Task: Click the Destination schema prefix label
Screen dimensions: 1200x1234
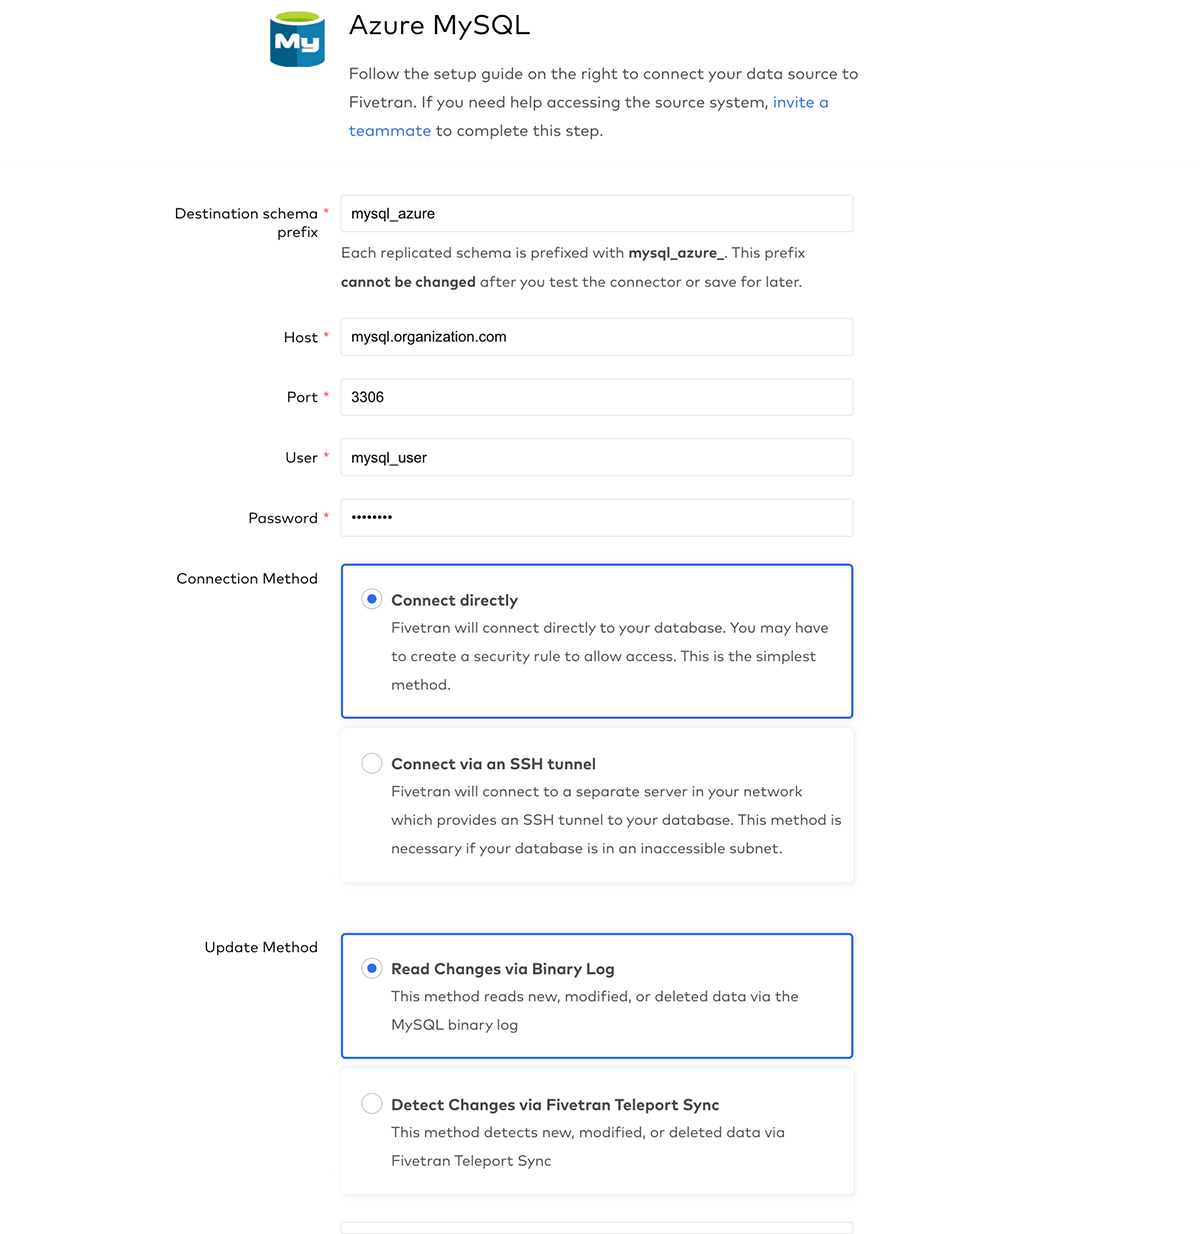Action: tap(246, 222)
